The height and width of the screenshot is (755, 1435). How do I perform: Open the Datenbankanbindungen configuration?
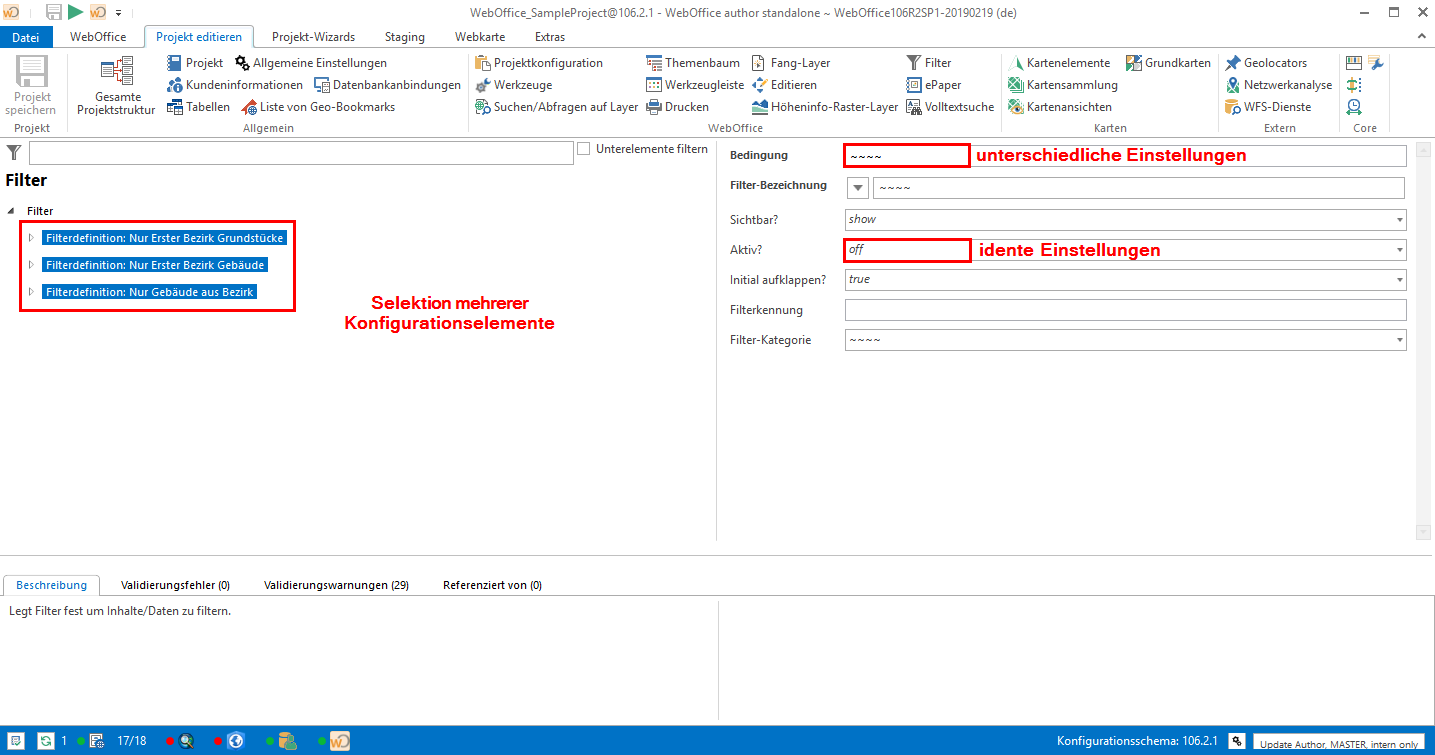[x=387, y=84]
